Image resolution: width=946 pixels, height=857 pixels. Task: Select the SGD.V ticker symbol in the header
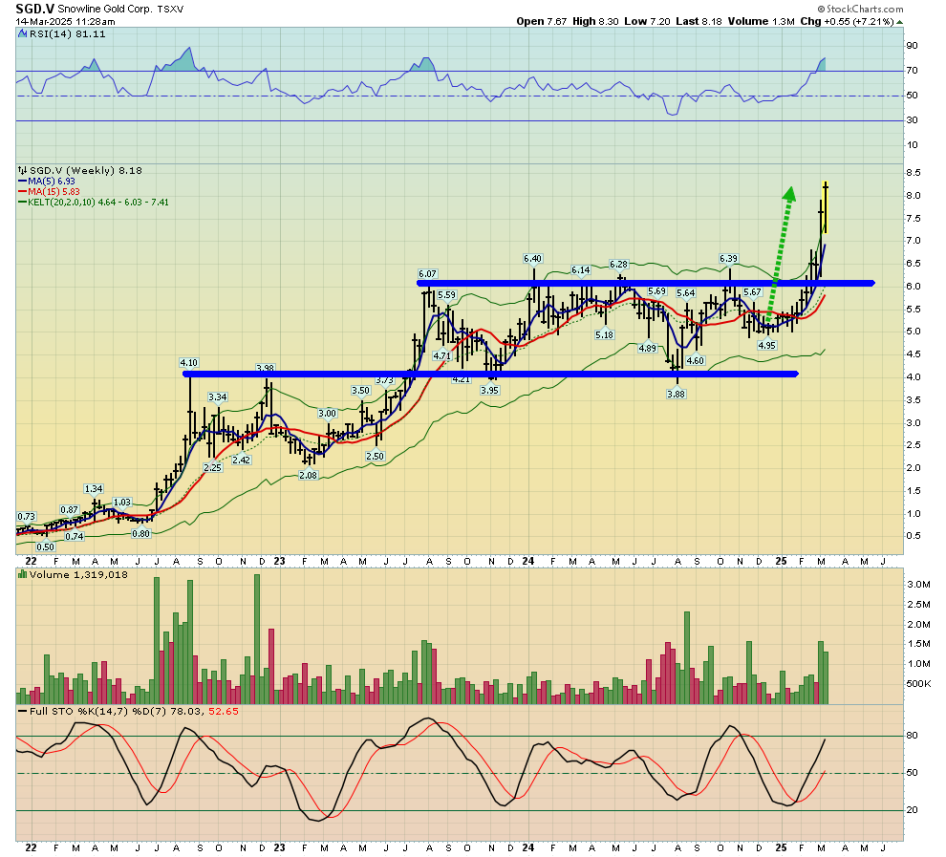tap(35, 9)
